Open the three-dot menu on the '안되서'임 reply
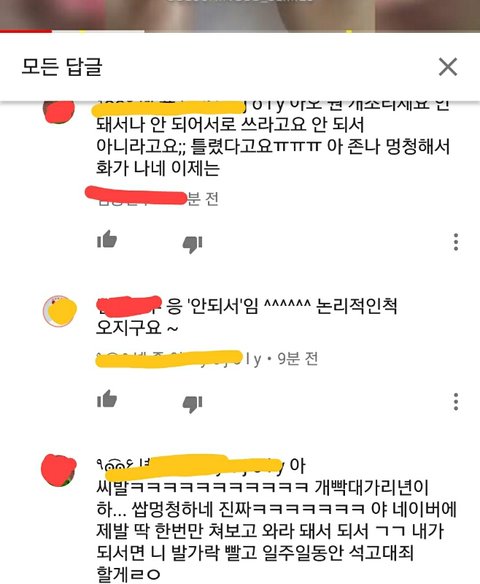 click(456, 402)
